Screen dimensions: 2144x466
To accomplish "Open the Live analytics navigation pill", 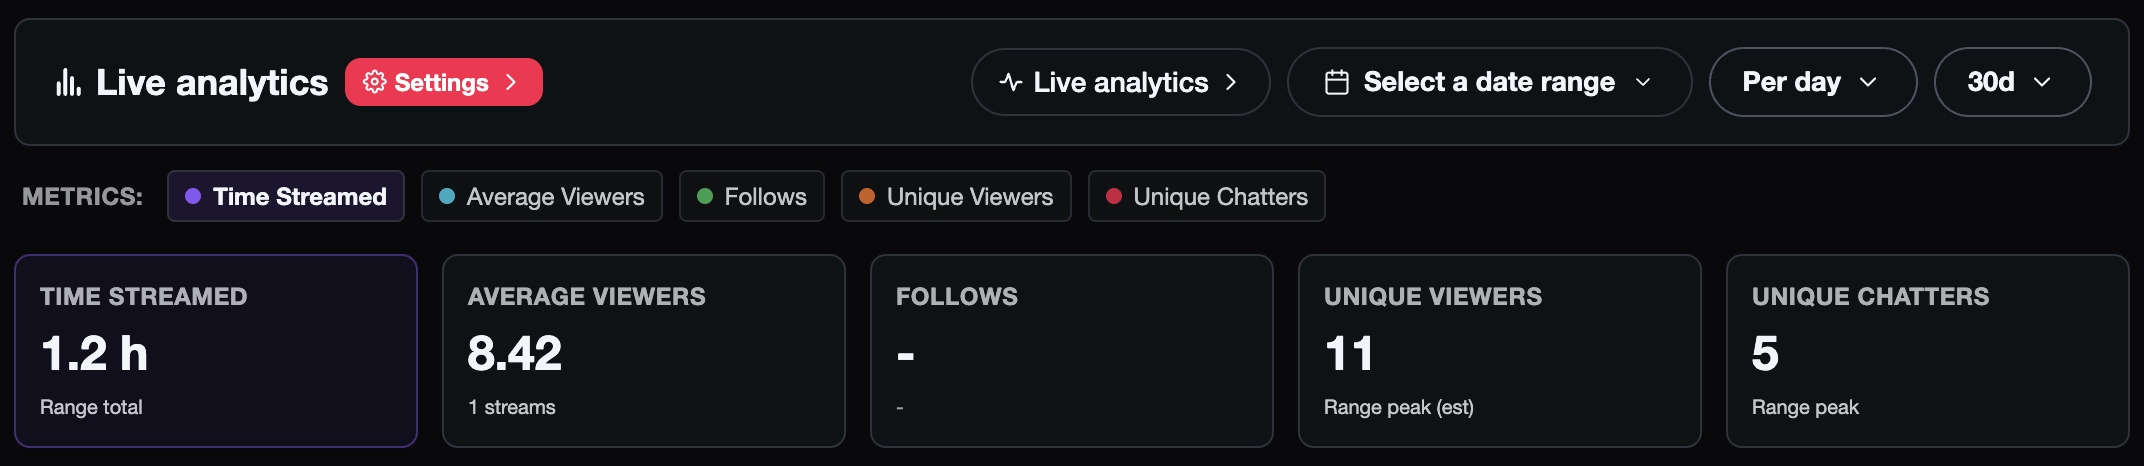I will click(1120, 82).
